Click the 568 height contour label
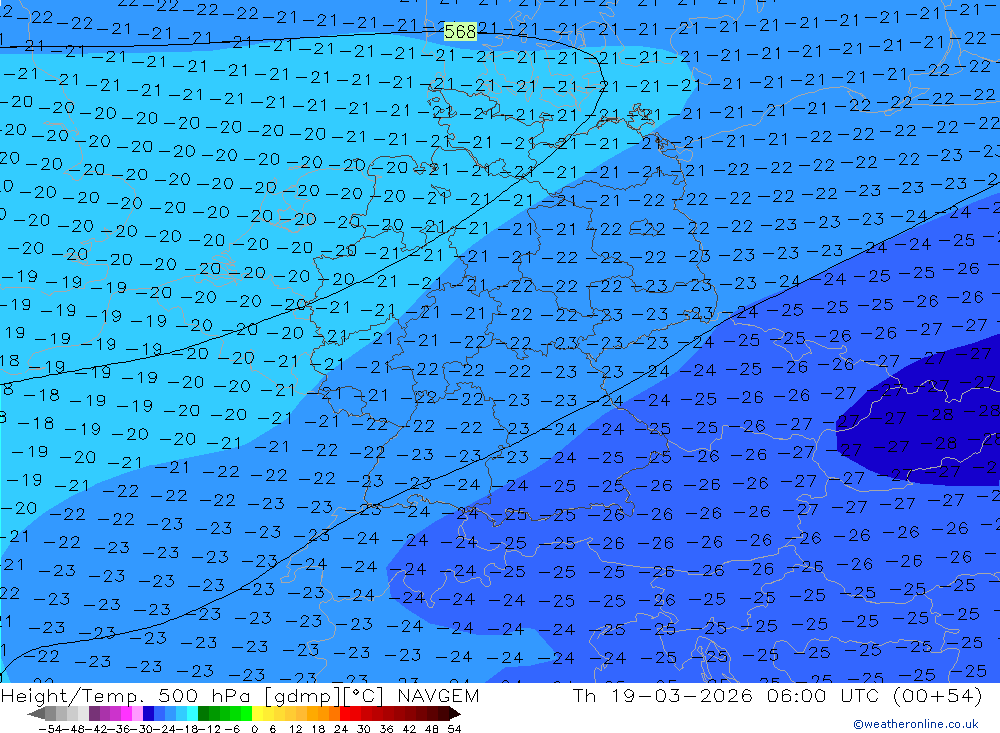Image resolution: width=1000 pixels, height=733 pixels. point(460,31)
